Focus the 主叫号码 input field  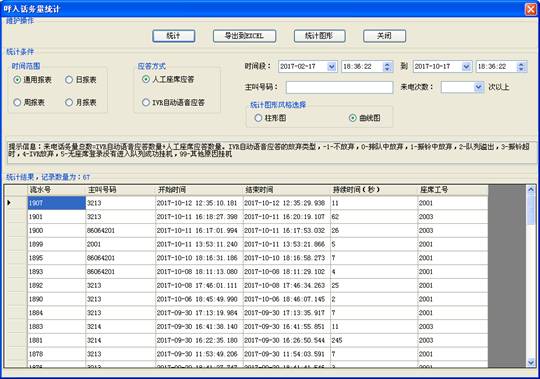pyautogui.click(x=339, y=87)
